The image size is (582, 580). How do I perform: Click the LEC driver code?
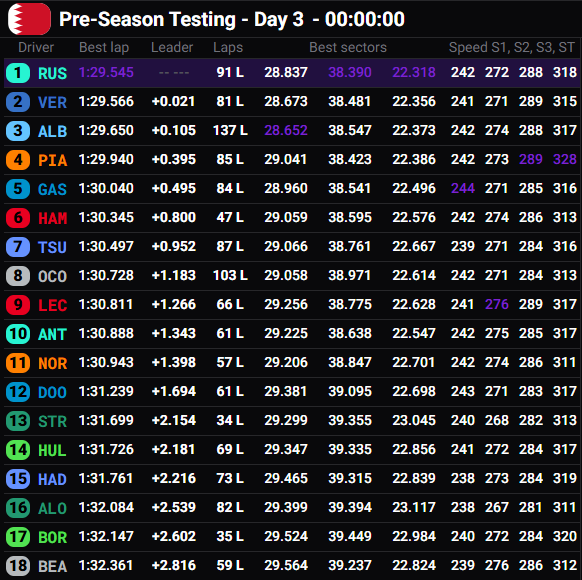[52, 305]
